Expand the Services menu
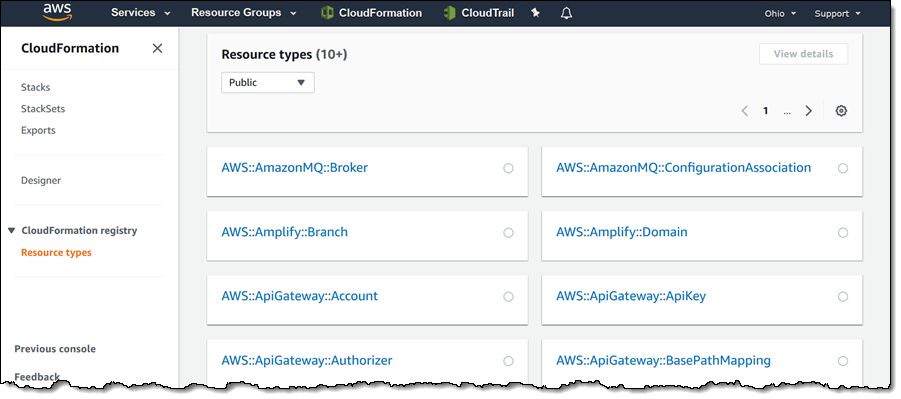Screen dimensions: 901x399 [141, 13]
